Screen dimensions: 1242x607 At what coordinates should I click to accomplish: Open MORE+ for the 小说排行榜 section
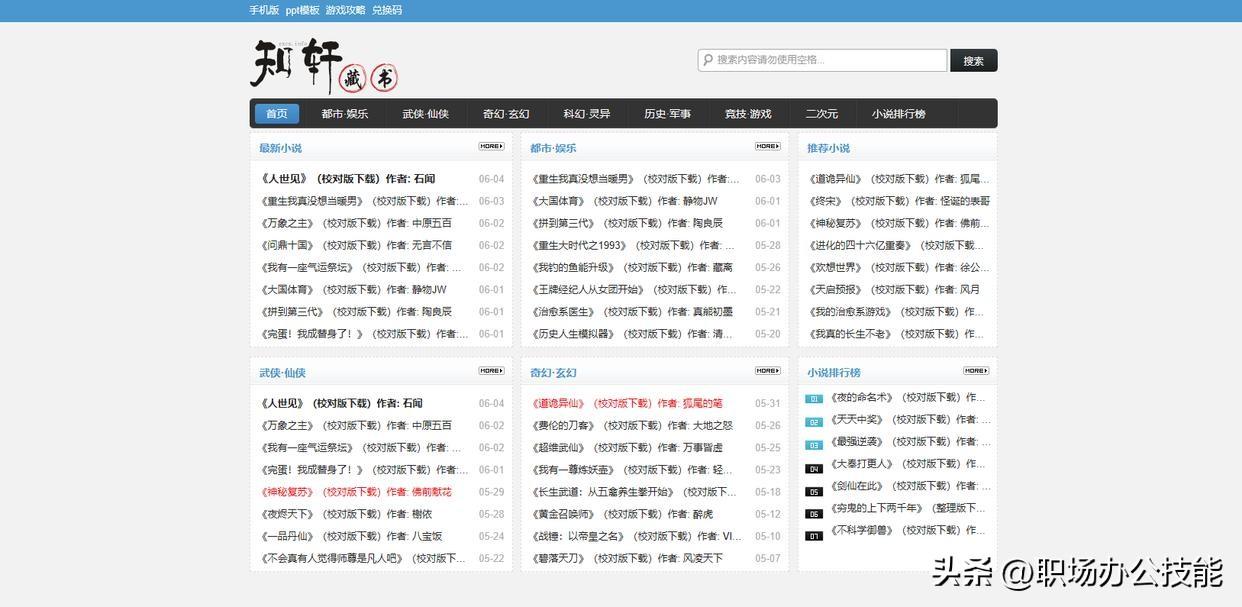tap(975, 369)
